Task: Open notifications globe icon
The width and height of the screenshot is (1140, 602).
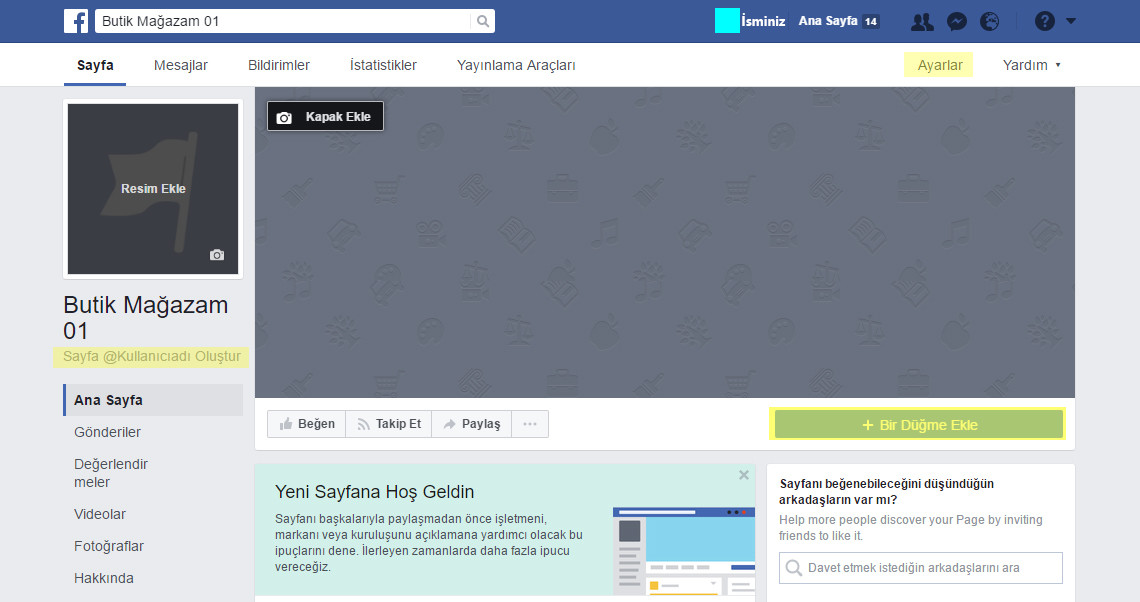Action: click(990, 22)
